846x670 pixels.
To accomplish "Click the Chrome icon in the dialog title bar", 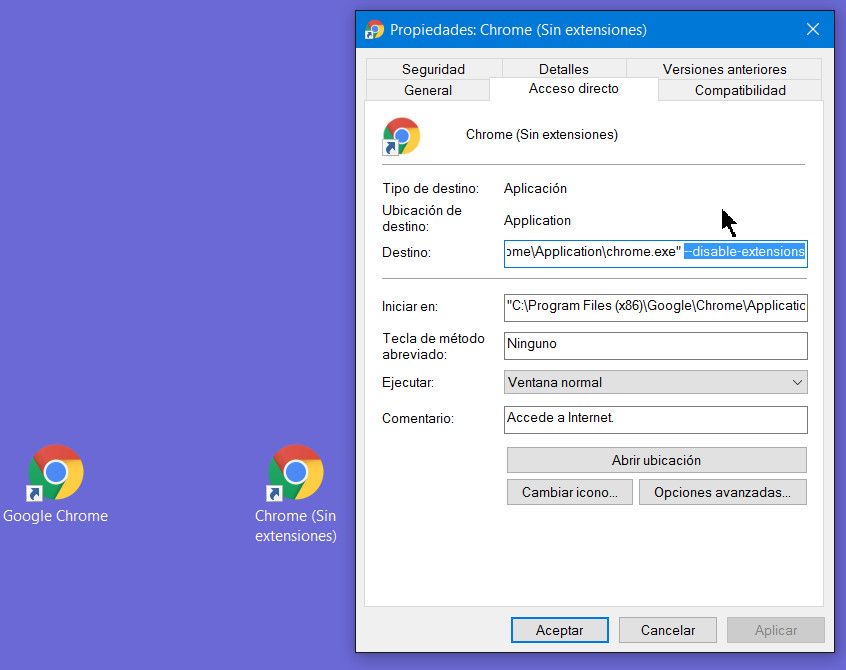I will click(x=375, y=30).
